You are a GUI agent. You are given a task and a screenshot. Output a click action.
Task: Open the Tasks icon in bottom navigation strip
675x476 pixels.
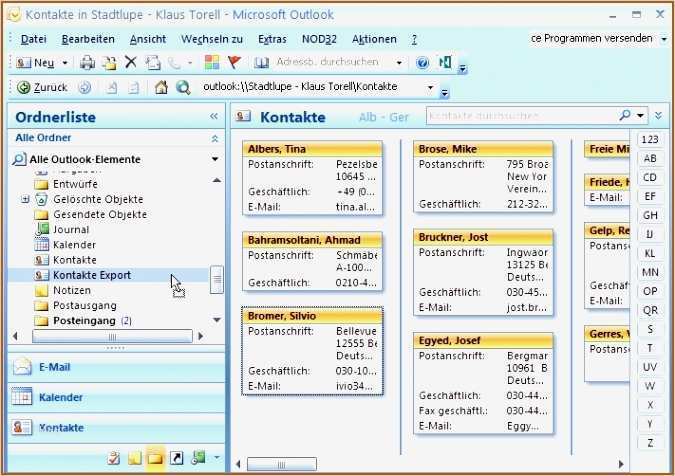tap(112, 458)
